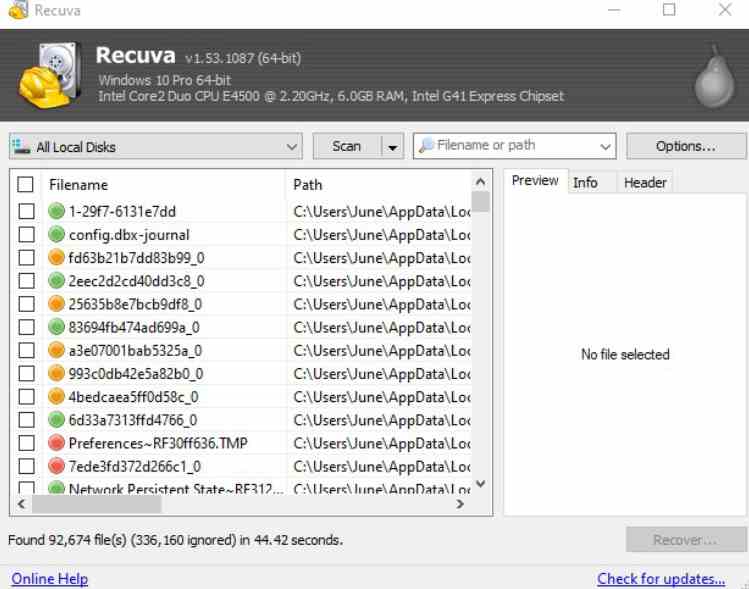The image size is (749, 589).
Task: Click green status dot for 2eec2d2cd40dd3c8_0
Action: [x=56, y=280]
